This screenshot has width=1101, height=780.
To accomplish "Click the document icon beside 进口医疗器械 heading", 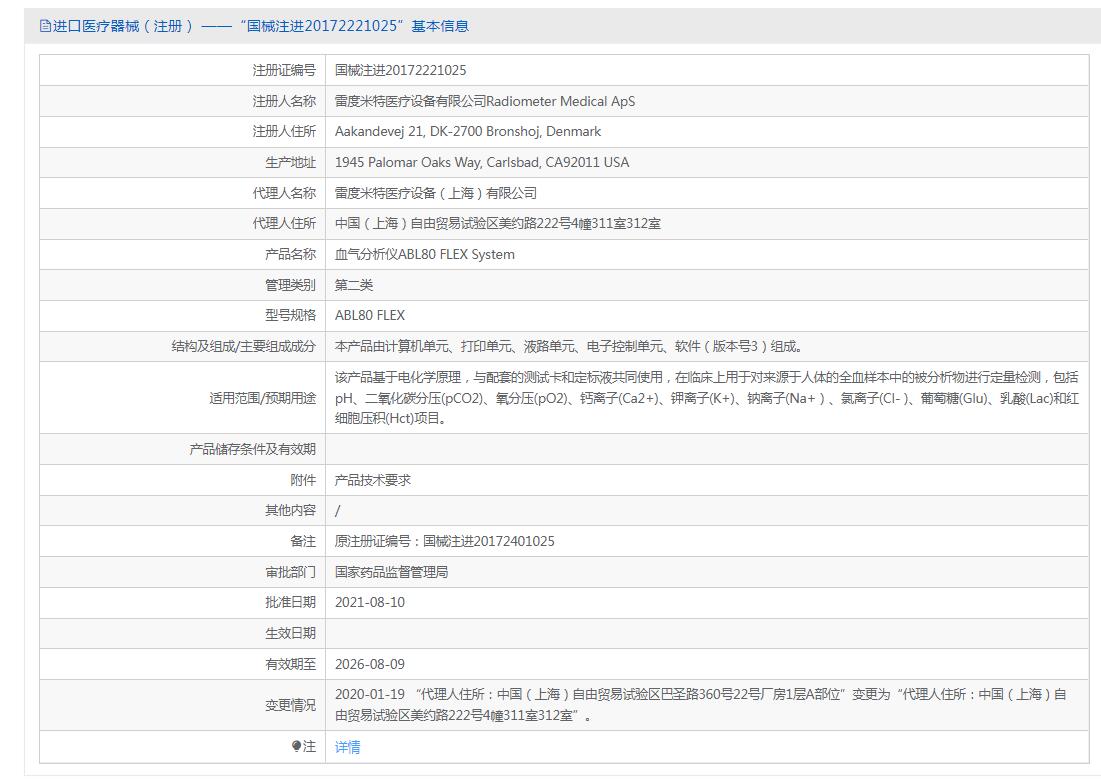I will tap(45, 26).
